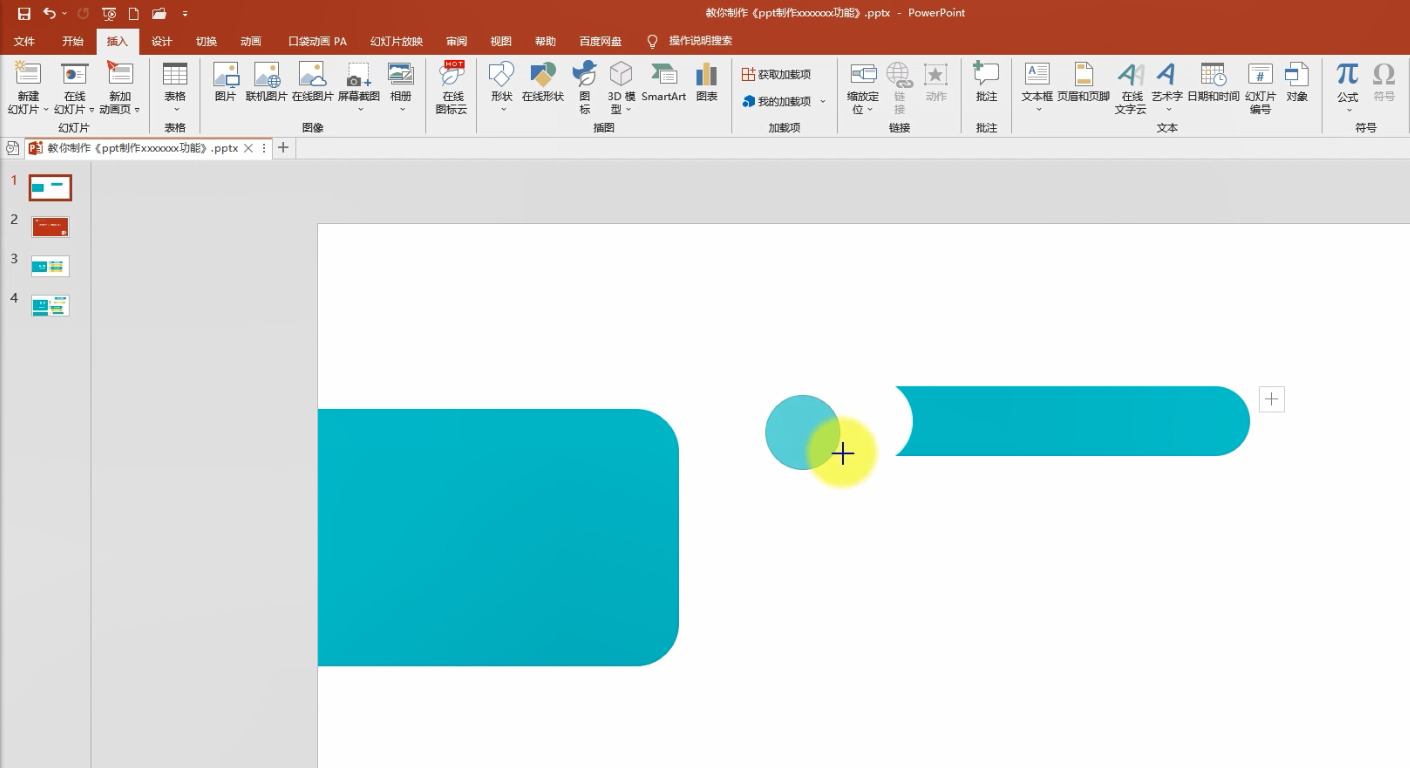The height and width of the screenshot is (768, 1410).
Task: Insert a new slide with 新建幻灯片 icon
Action: point(28,73)
